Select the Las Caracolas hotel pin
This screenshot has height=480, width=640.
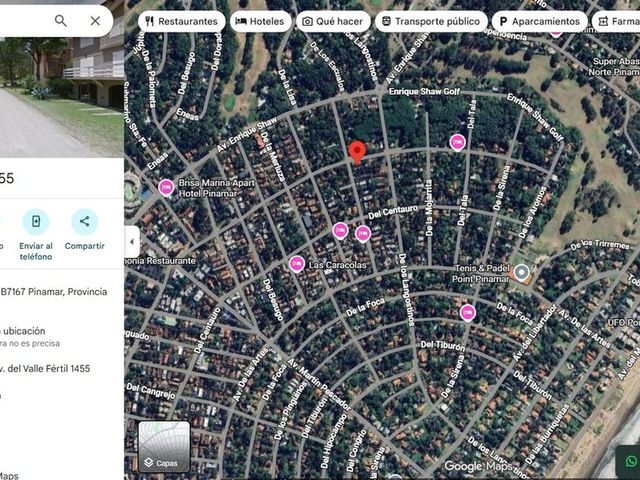pyautogui.click(x=297, y=264)
